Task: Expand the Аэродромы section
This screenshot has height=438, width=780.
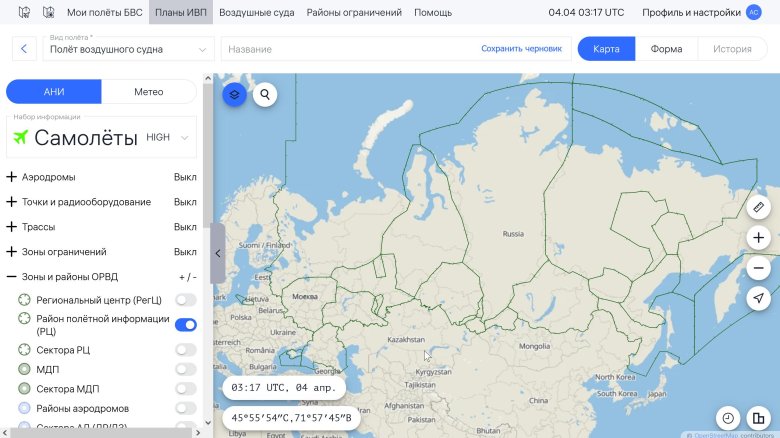Action: tap(12, 177)
